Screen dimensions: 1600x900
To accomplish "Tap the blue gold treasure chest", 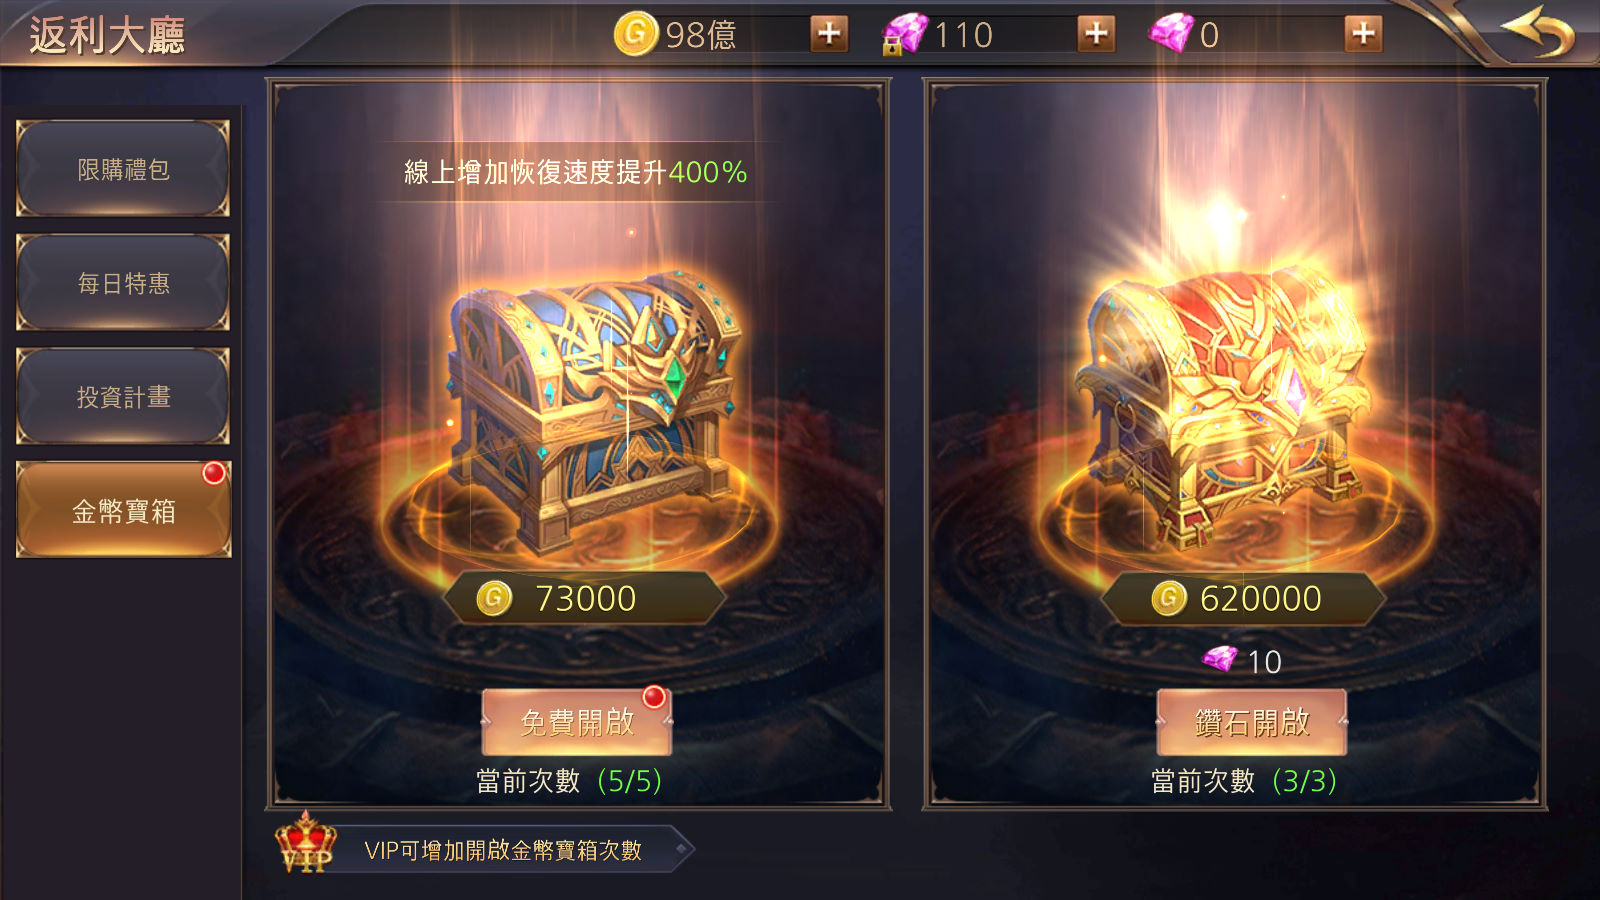I will coord(592,408).
